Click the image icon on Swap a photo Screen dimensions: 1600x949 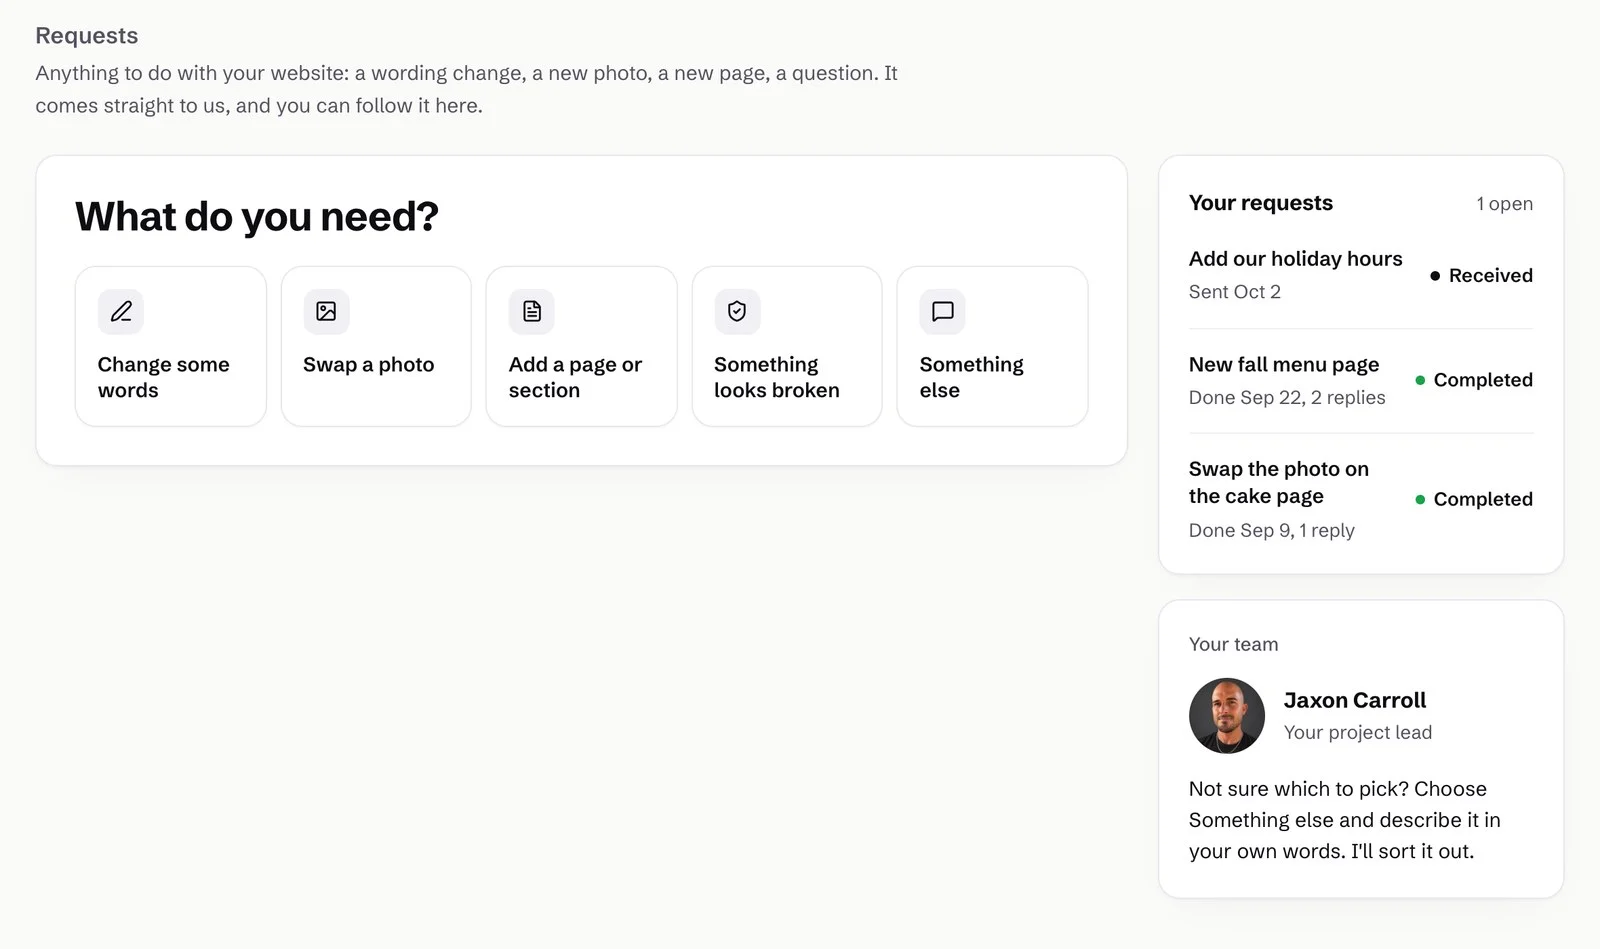[x=326, y=311]
